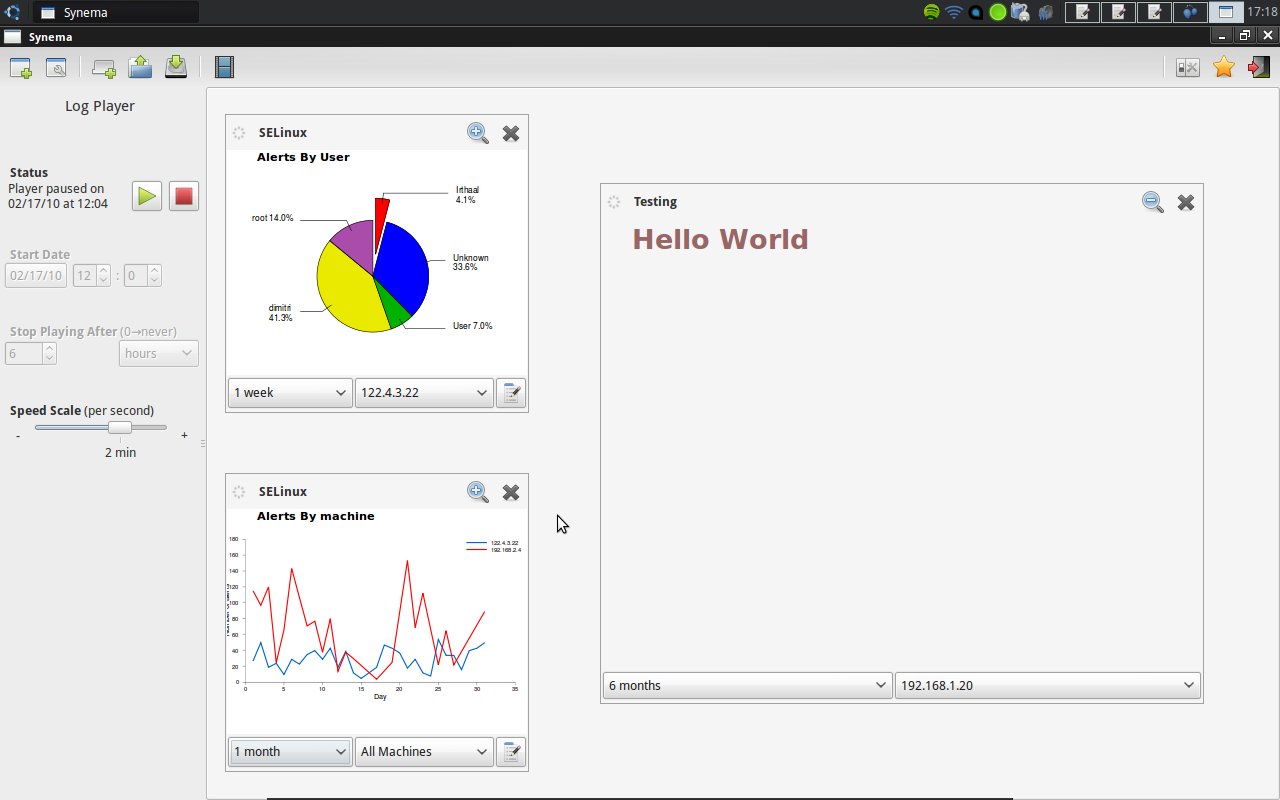Click the 17:18 clock in the panel
Image resolution: width=1280 pixels, height=800 pixels.
click(x=1262, y=12)
